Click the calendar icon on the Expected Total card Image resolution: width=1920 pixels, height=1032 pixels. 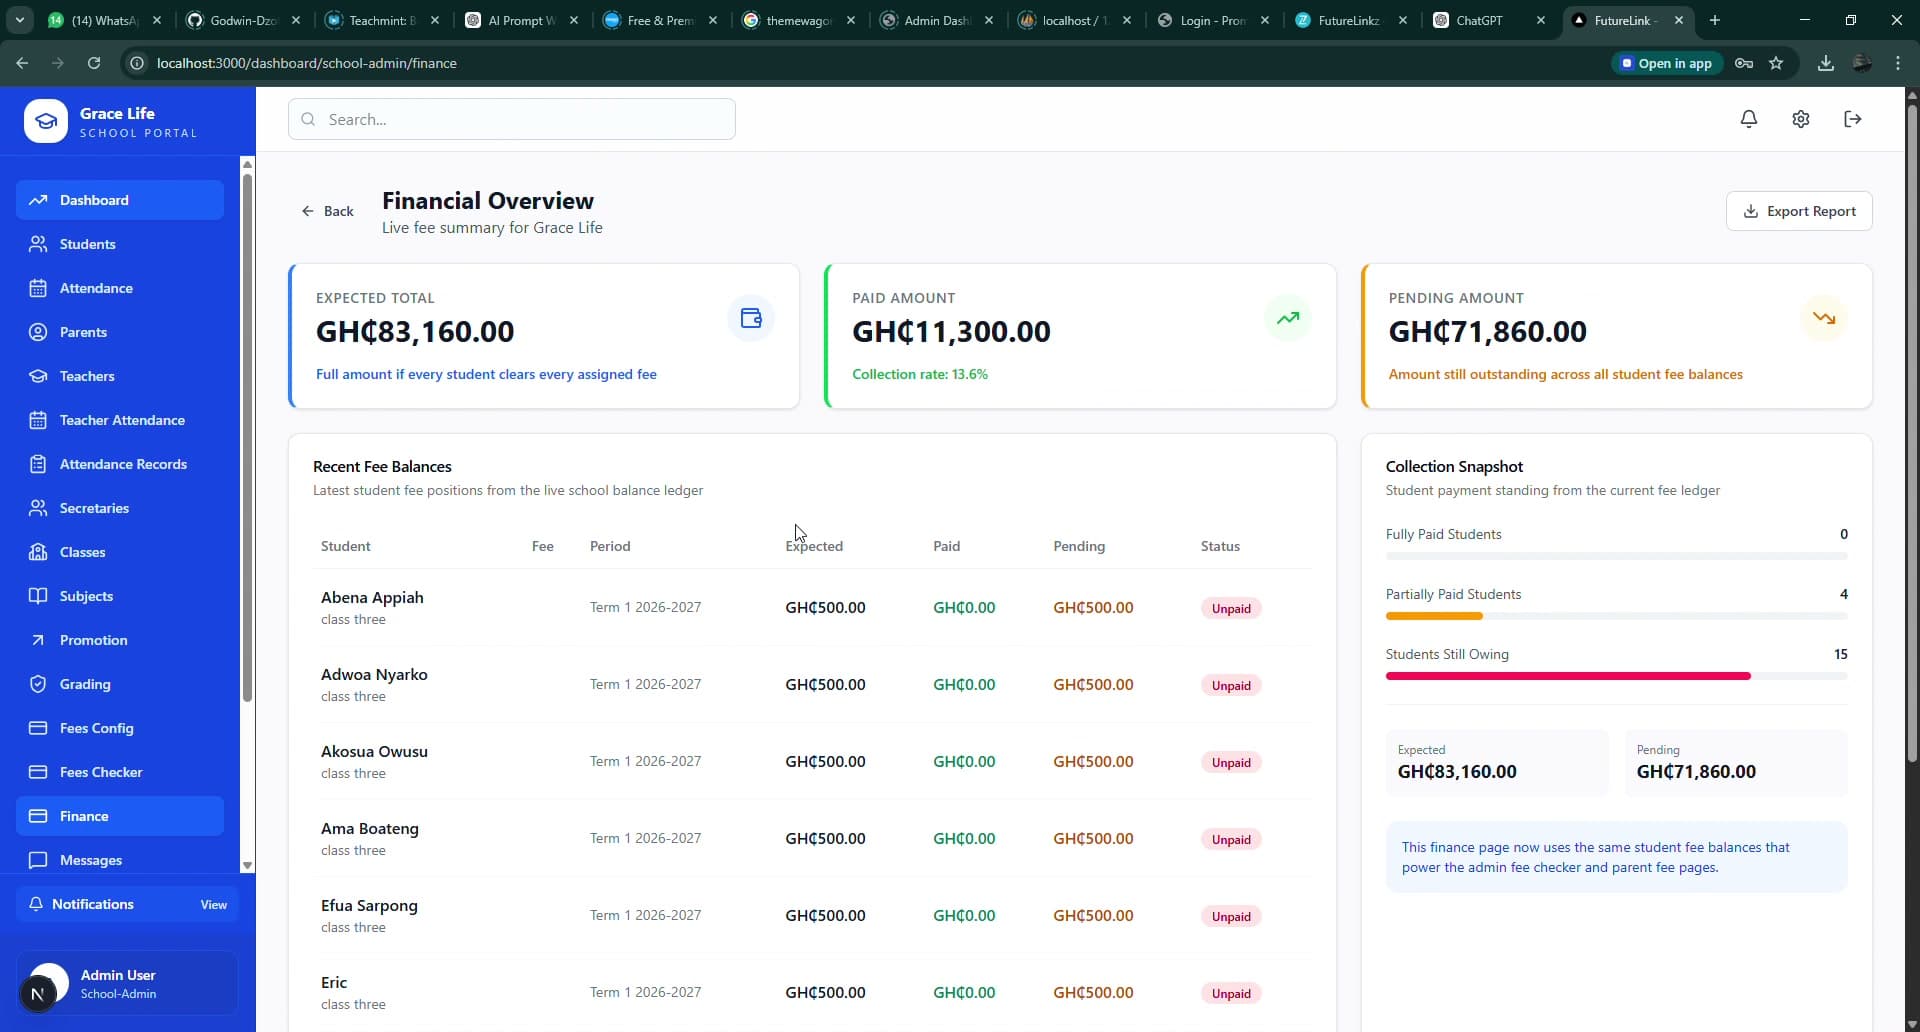751,318
